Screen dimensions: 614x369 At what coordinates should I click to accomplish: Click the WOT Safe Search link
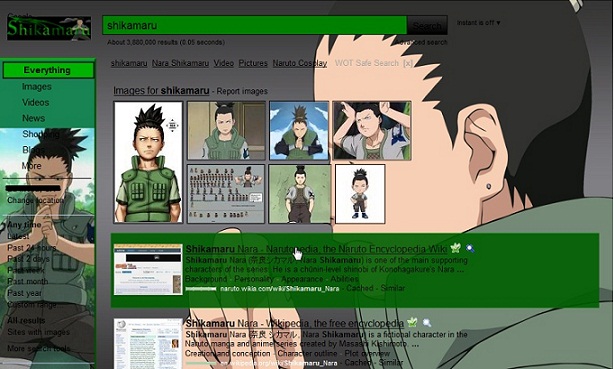coord(367,63)
